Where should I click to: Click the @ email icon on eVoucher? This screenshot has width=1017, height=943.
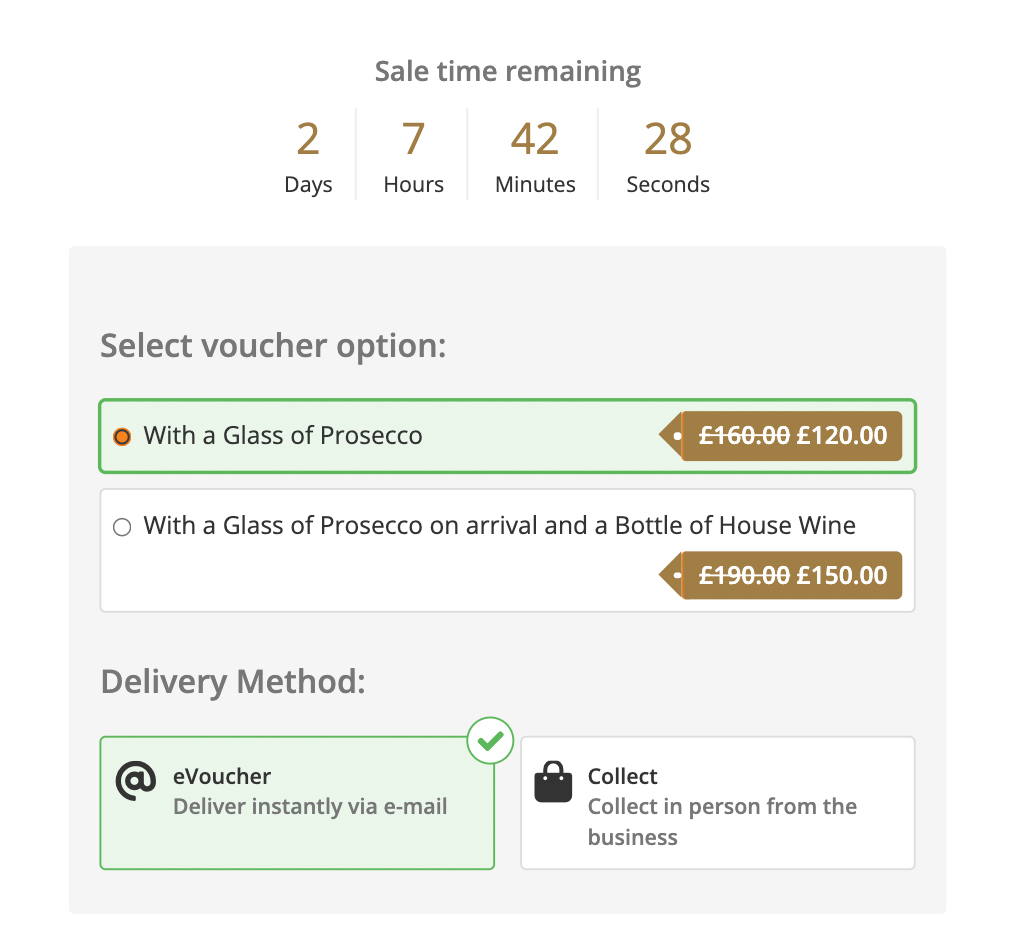tap(136, 781)
